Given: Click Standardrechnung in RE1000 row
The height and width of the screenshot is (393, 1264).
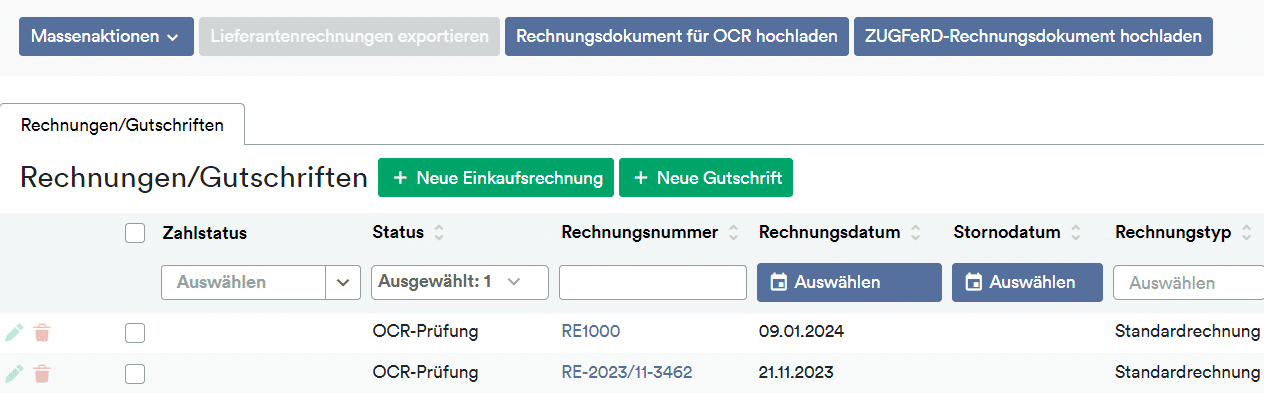Looking at the screenshot, I should click(x=1188, y=332).
